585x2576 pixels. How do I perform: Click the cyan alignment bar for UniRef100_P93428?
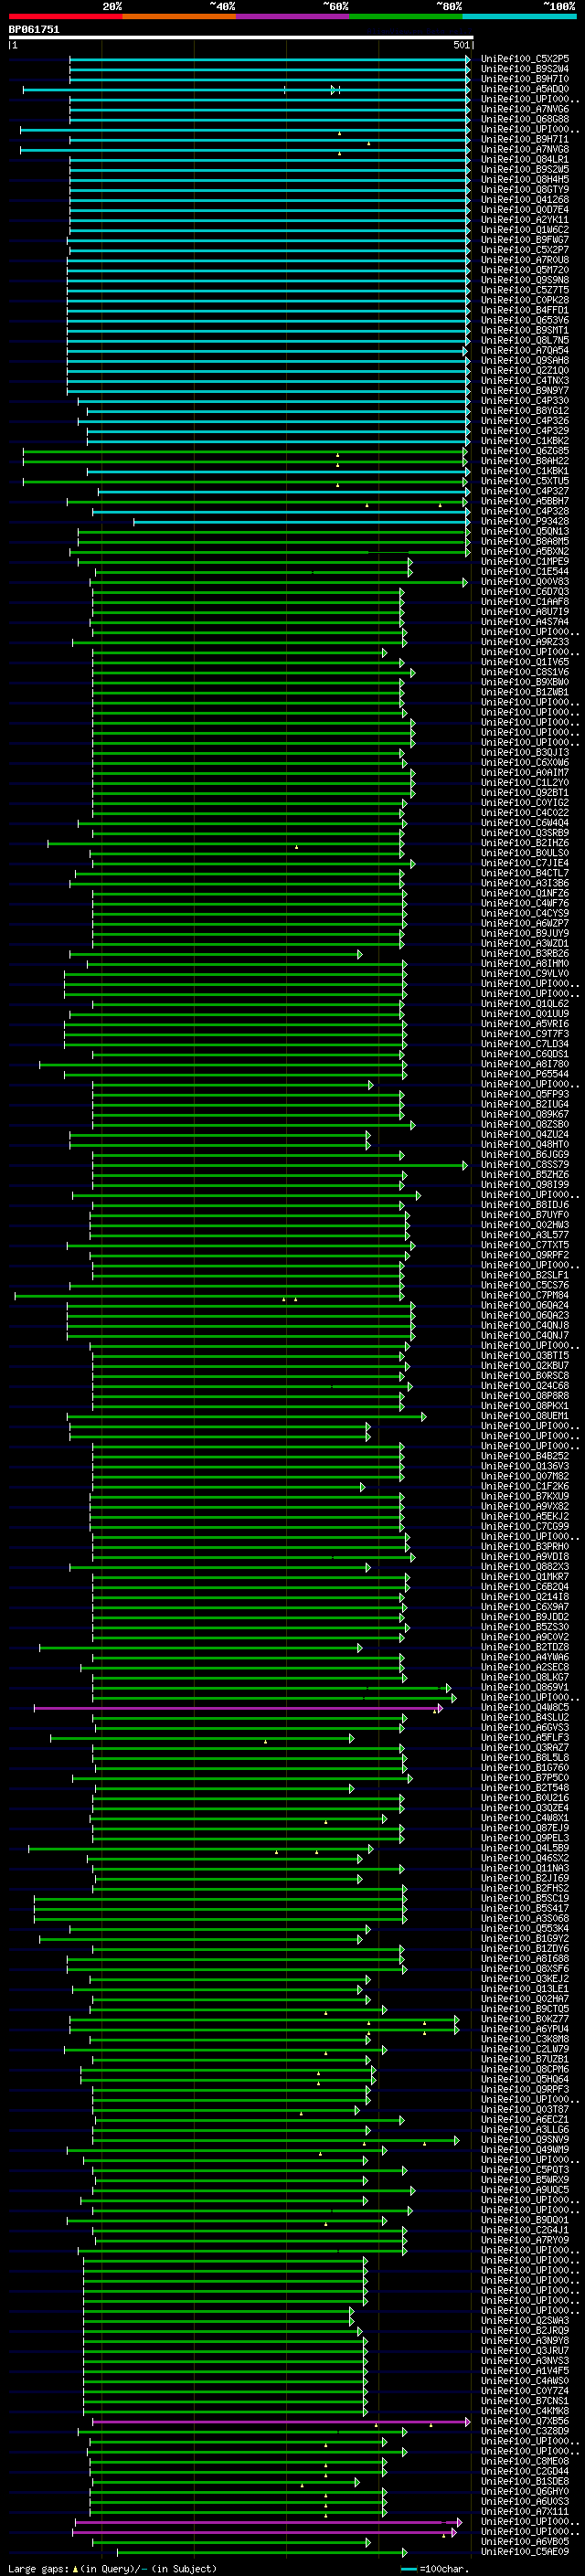[301, 521]
